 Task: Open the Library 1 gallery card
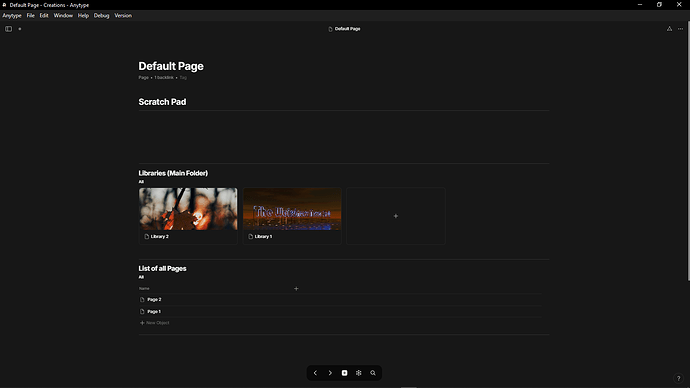pos(292,216)
